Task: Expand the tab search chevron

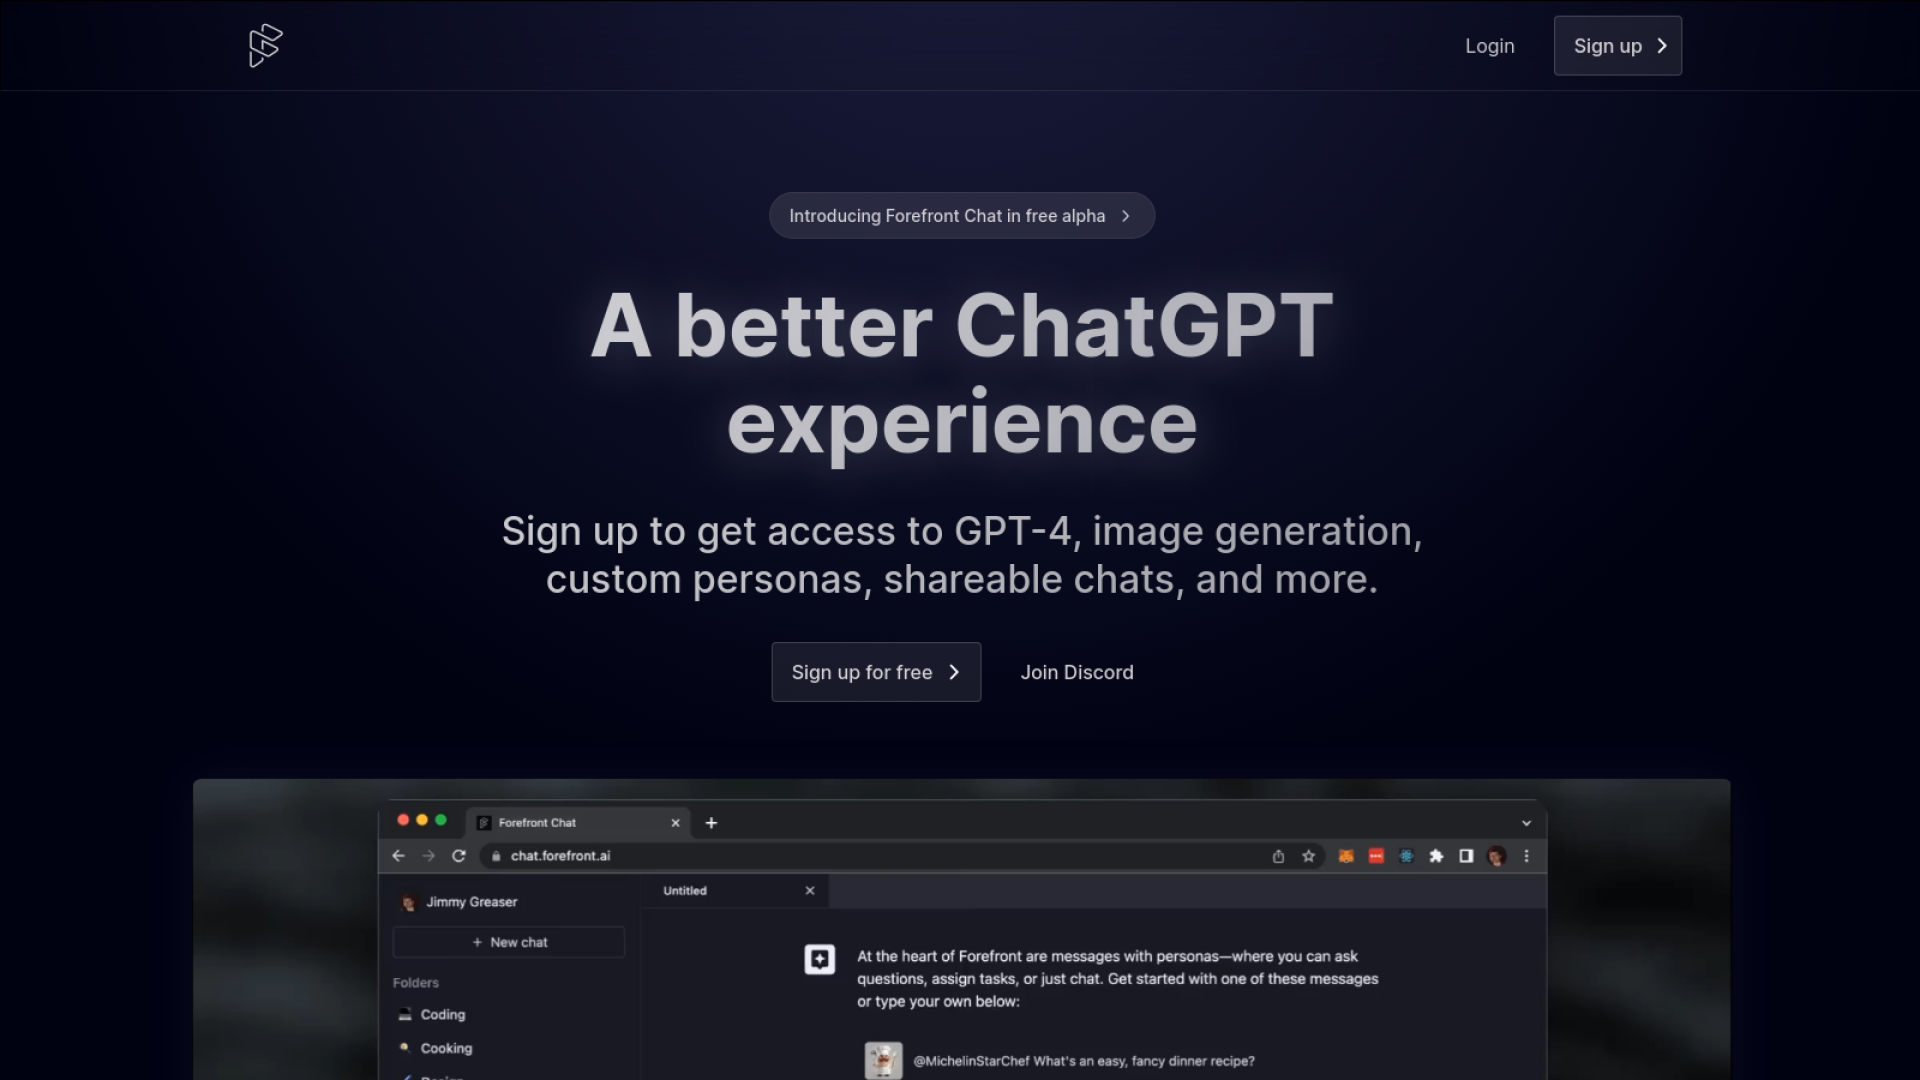Action: (x=1526, y=823)
